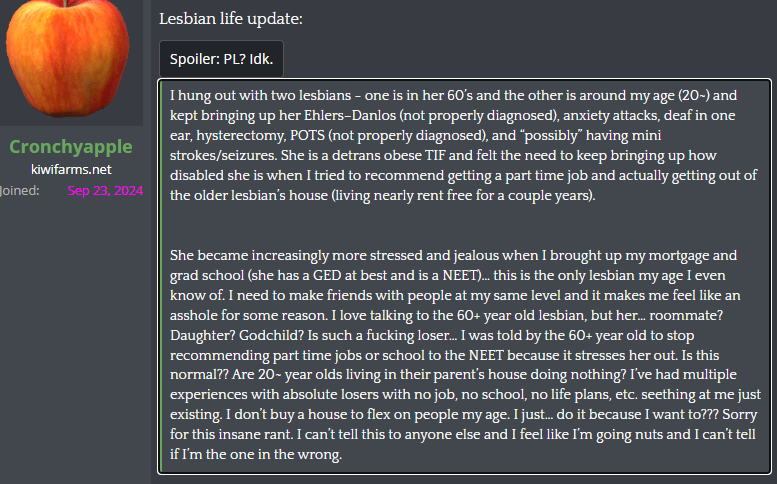777x484 pixels.
Task: Open Cronchyapple's user profile
Action: [71, 147]
